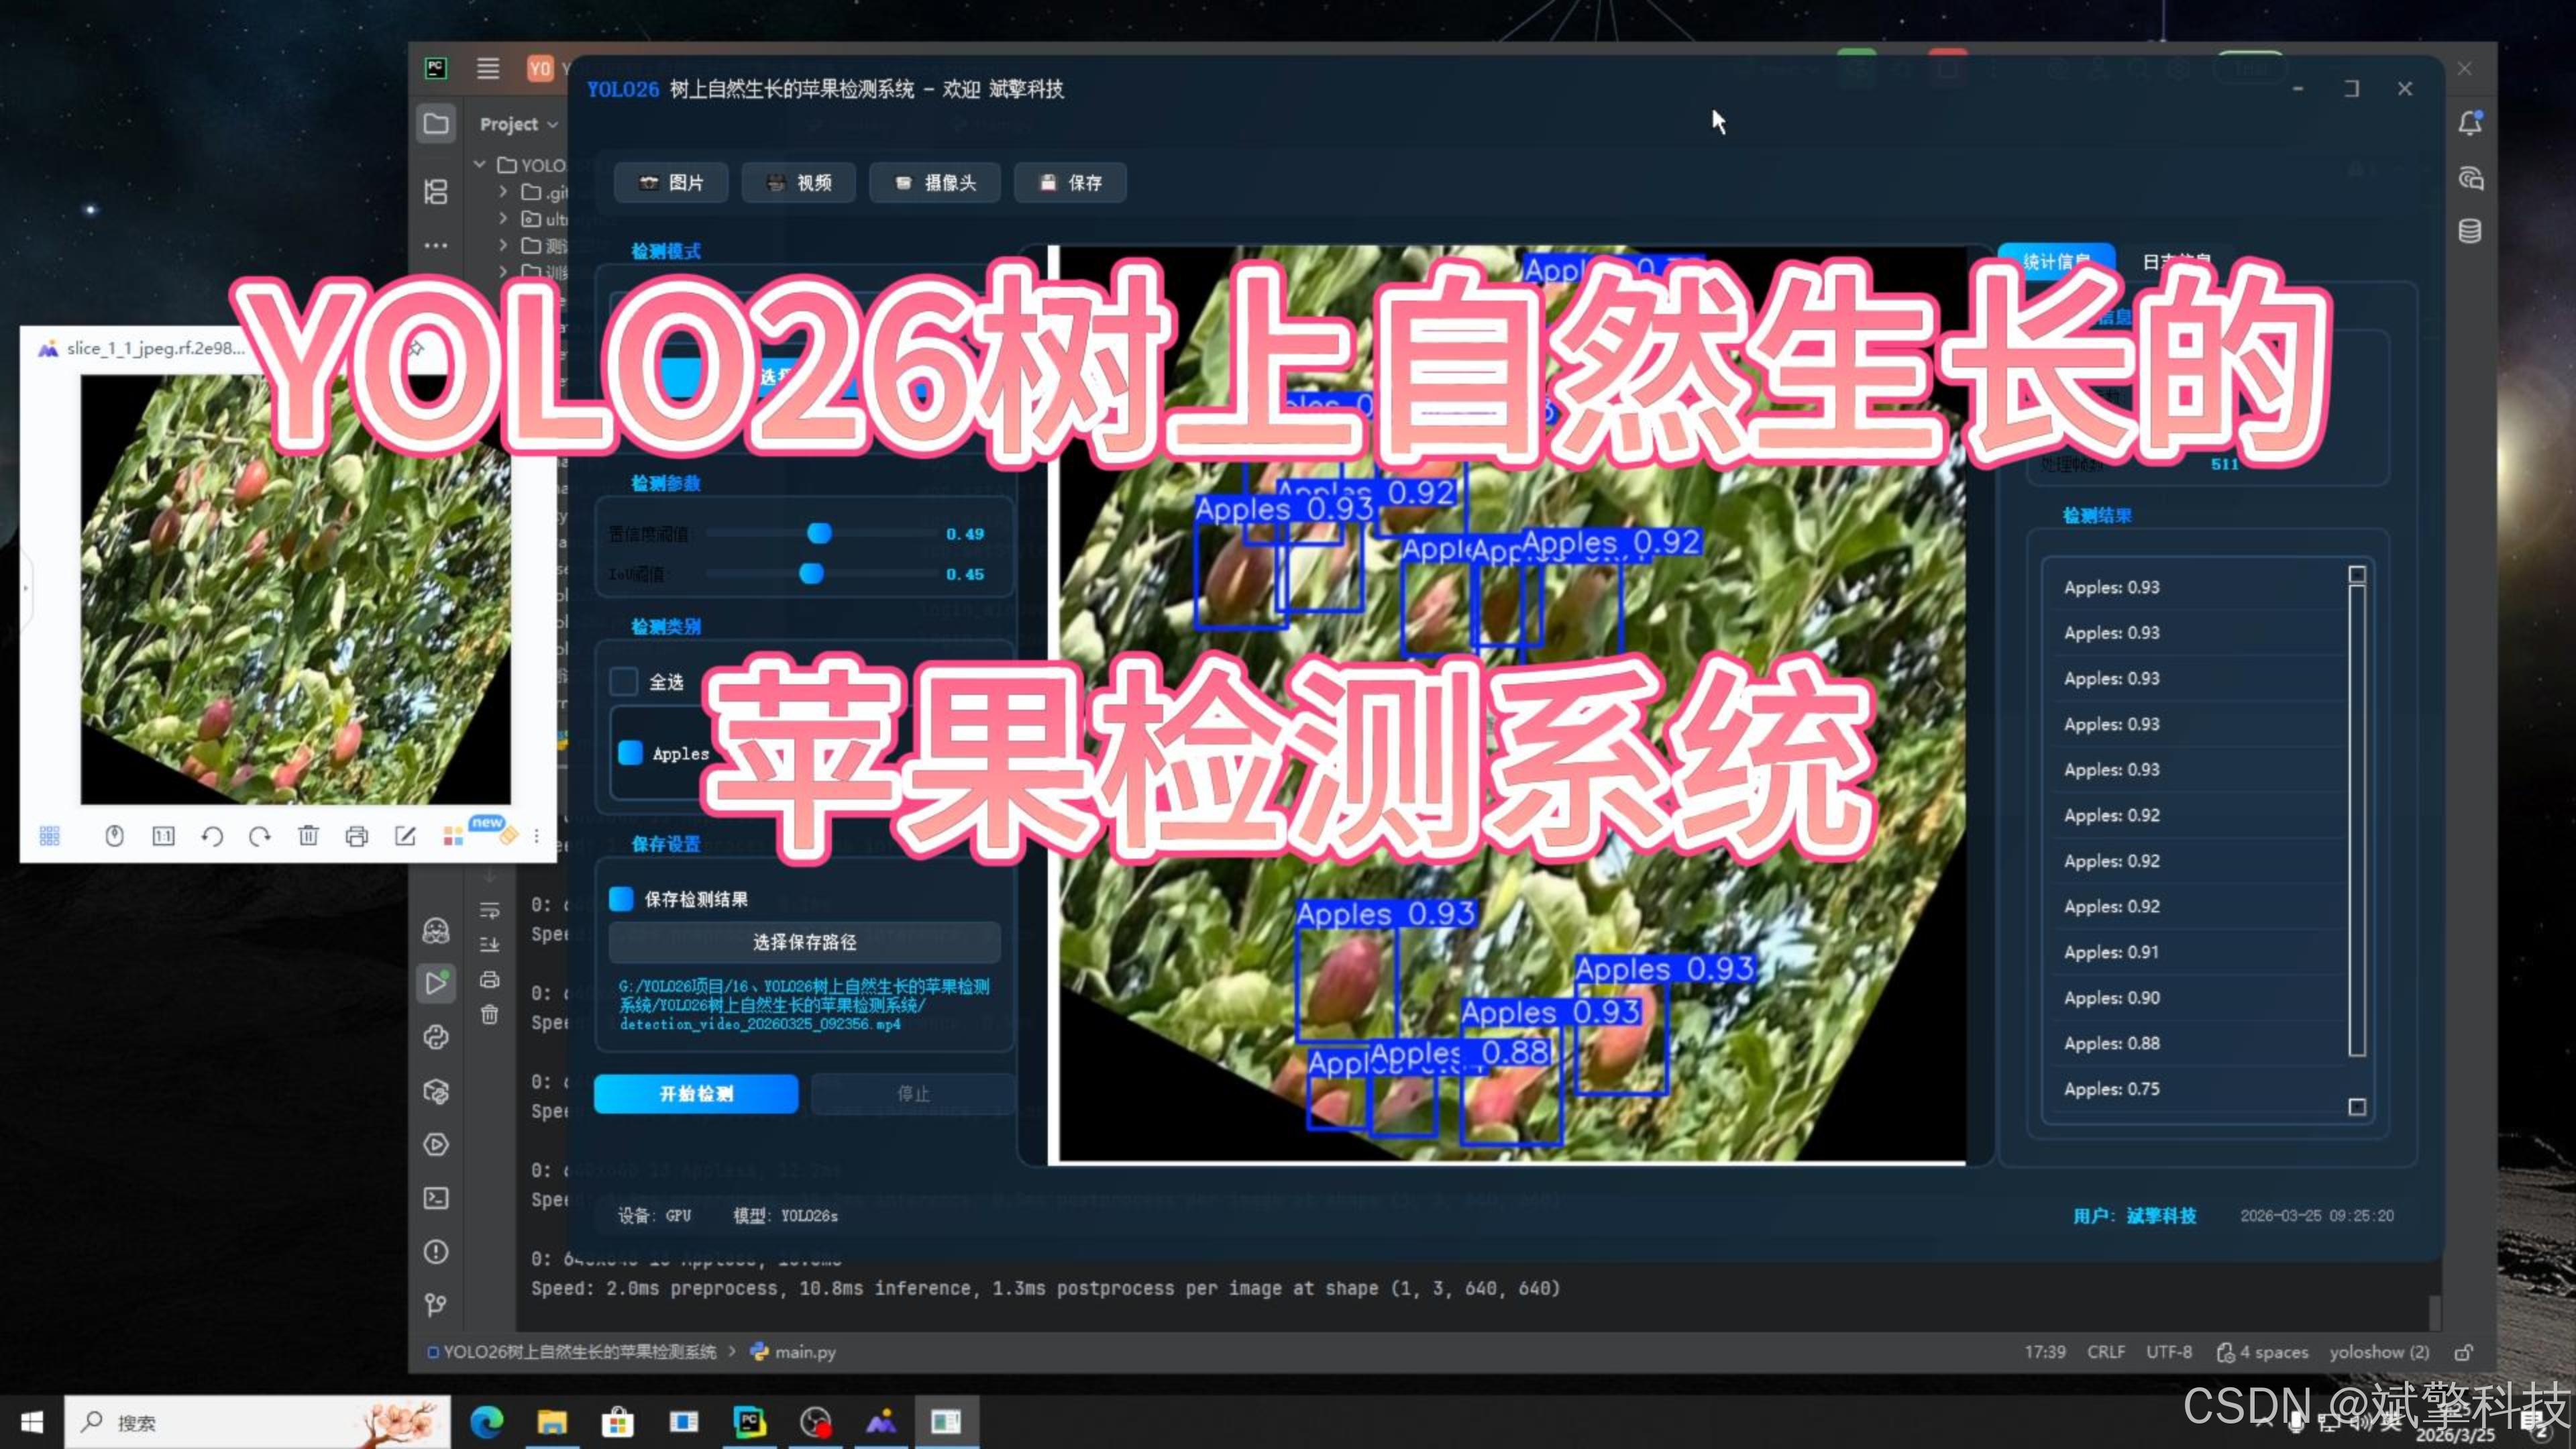
Task: Switch to the 日志信息 tab
Action: [x=2176, y=261]
